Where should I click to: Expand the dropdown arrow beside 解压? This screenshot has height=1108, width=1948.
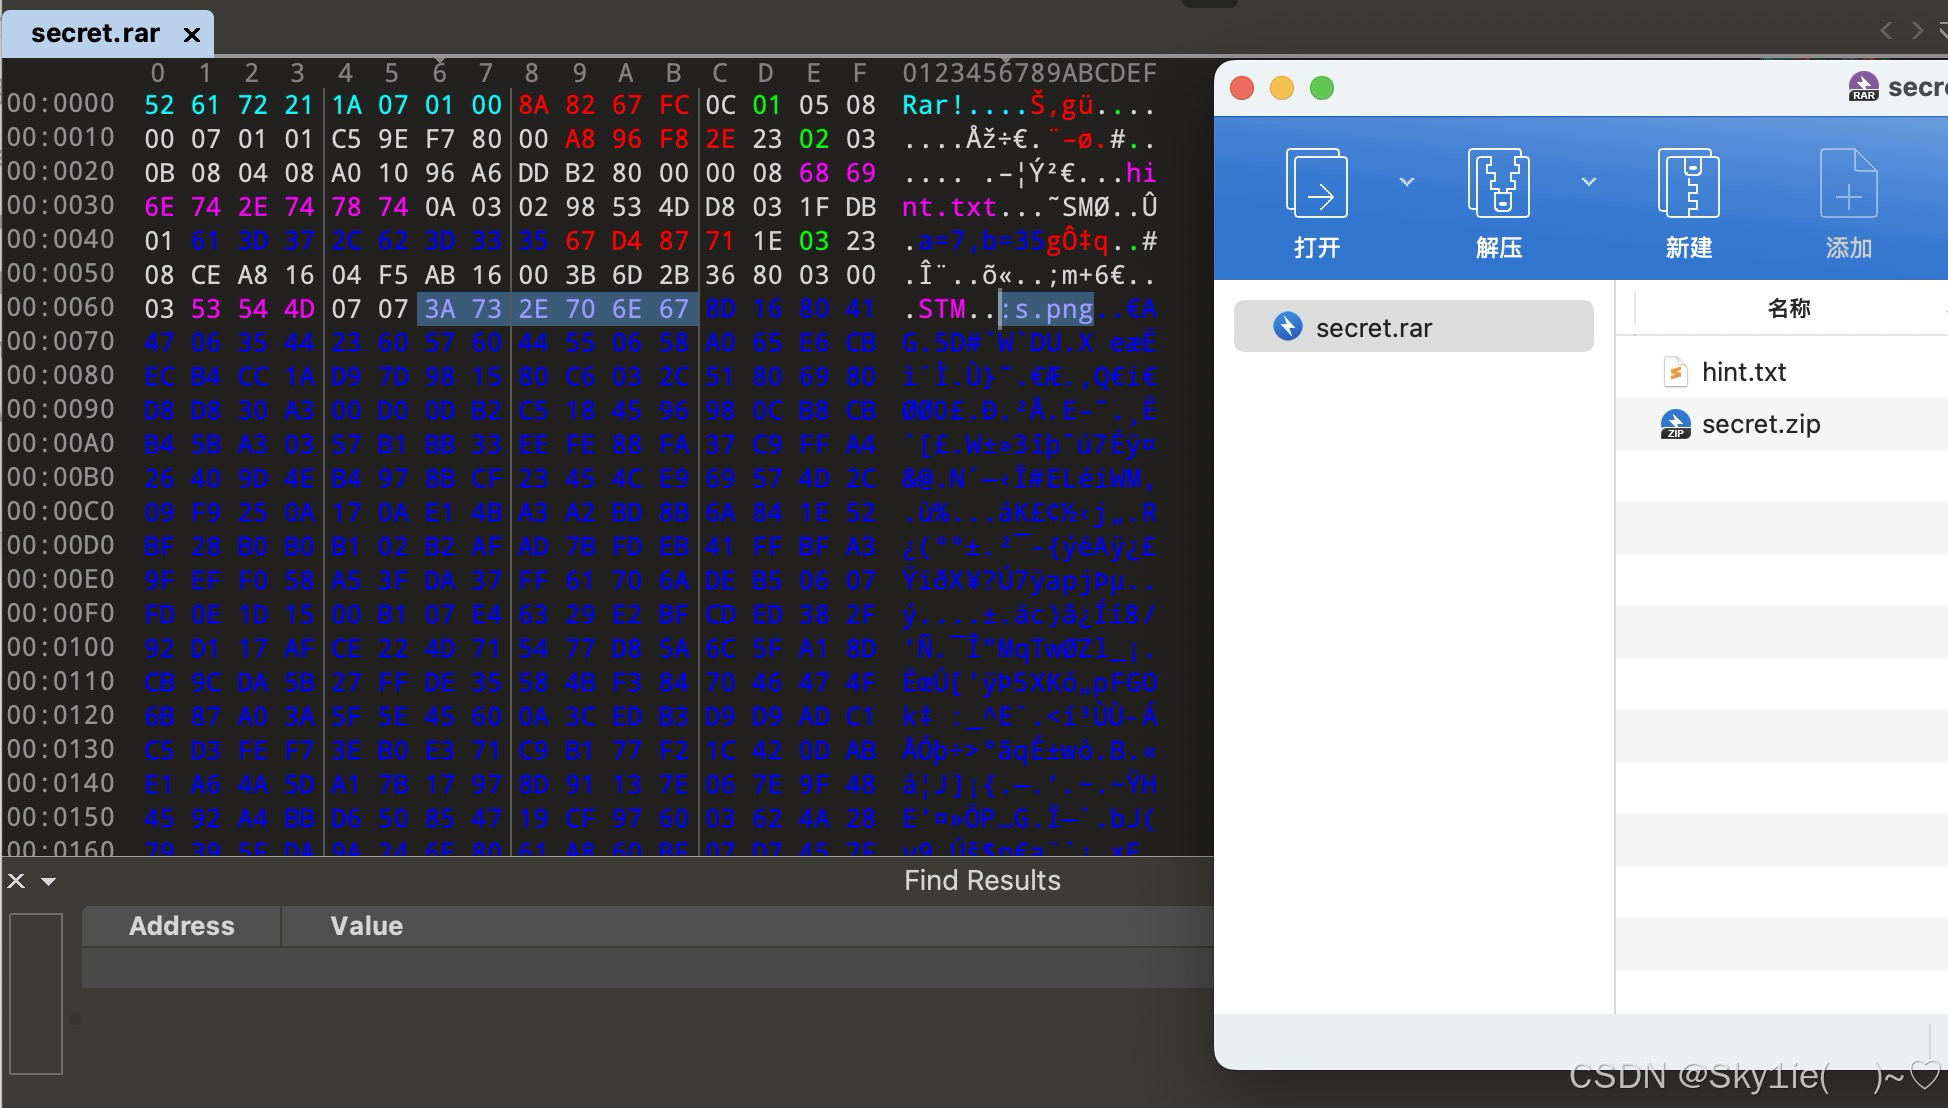coord(1589,182)
